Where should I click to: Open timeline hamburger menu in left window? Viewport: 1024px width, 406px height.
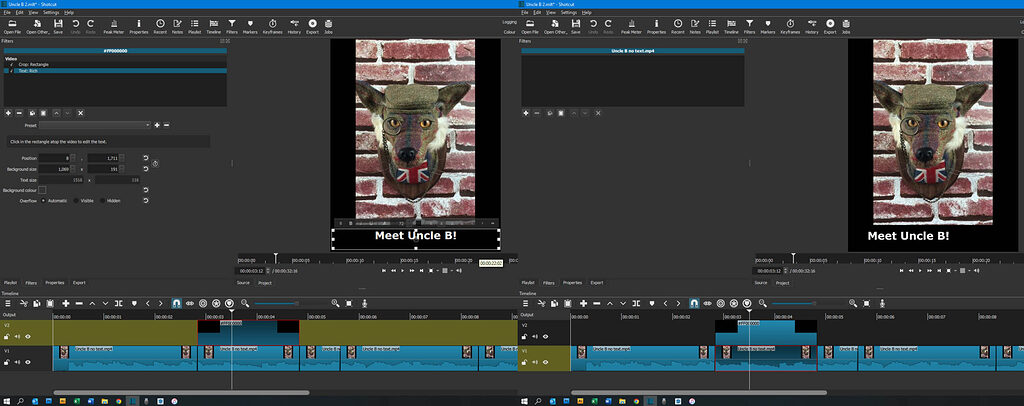(x=8, y=302)
